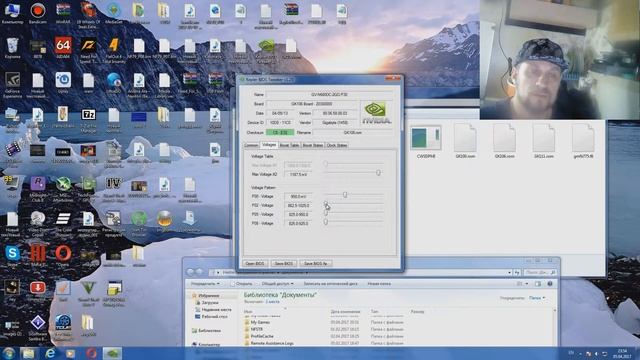The height and width of the screenshot is (360, 640).
Task: Switch to the Common tab
Action: coord(251,145)
